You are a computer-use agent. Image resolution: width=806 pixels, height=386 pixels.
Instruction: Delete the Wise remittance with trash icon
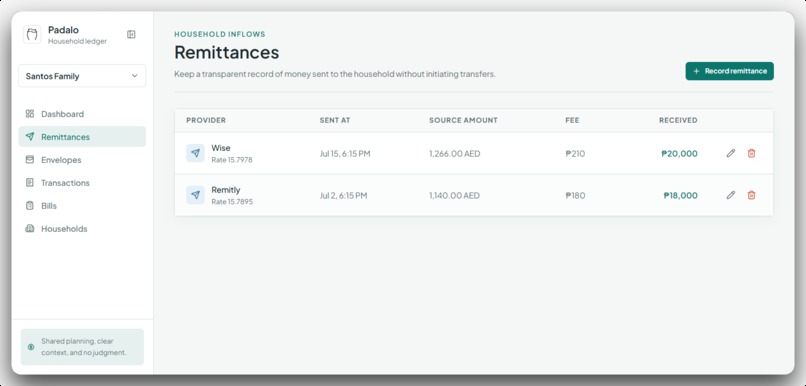[752, 153]
